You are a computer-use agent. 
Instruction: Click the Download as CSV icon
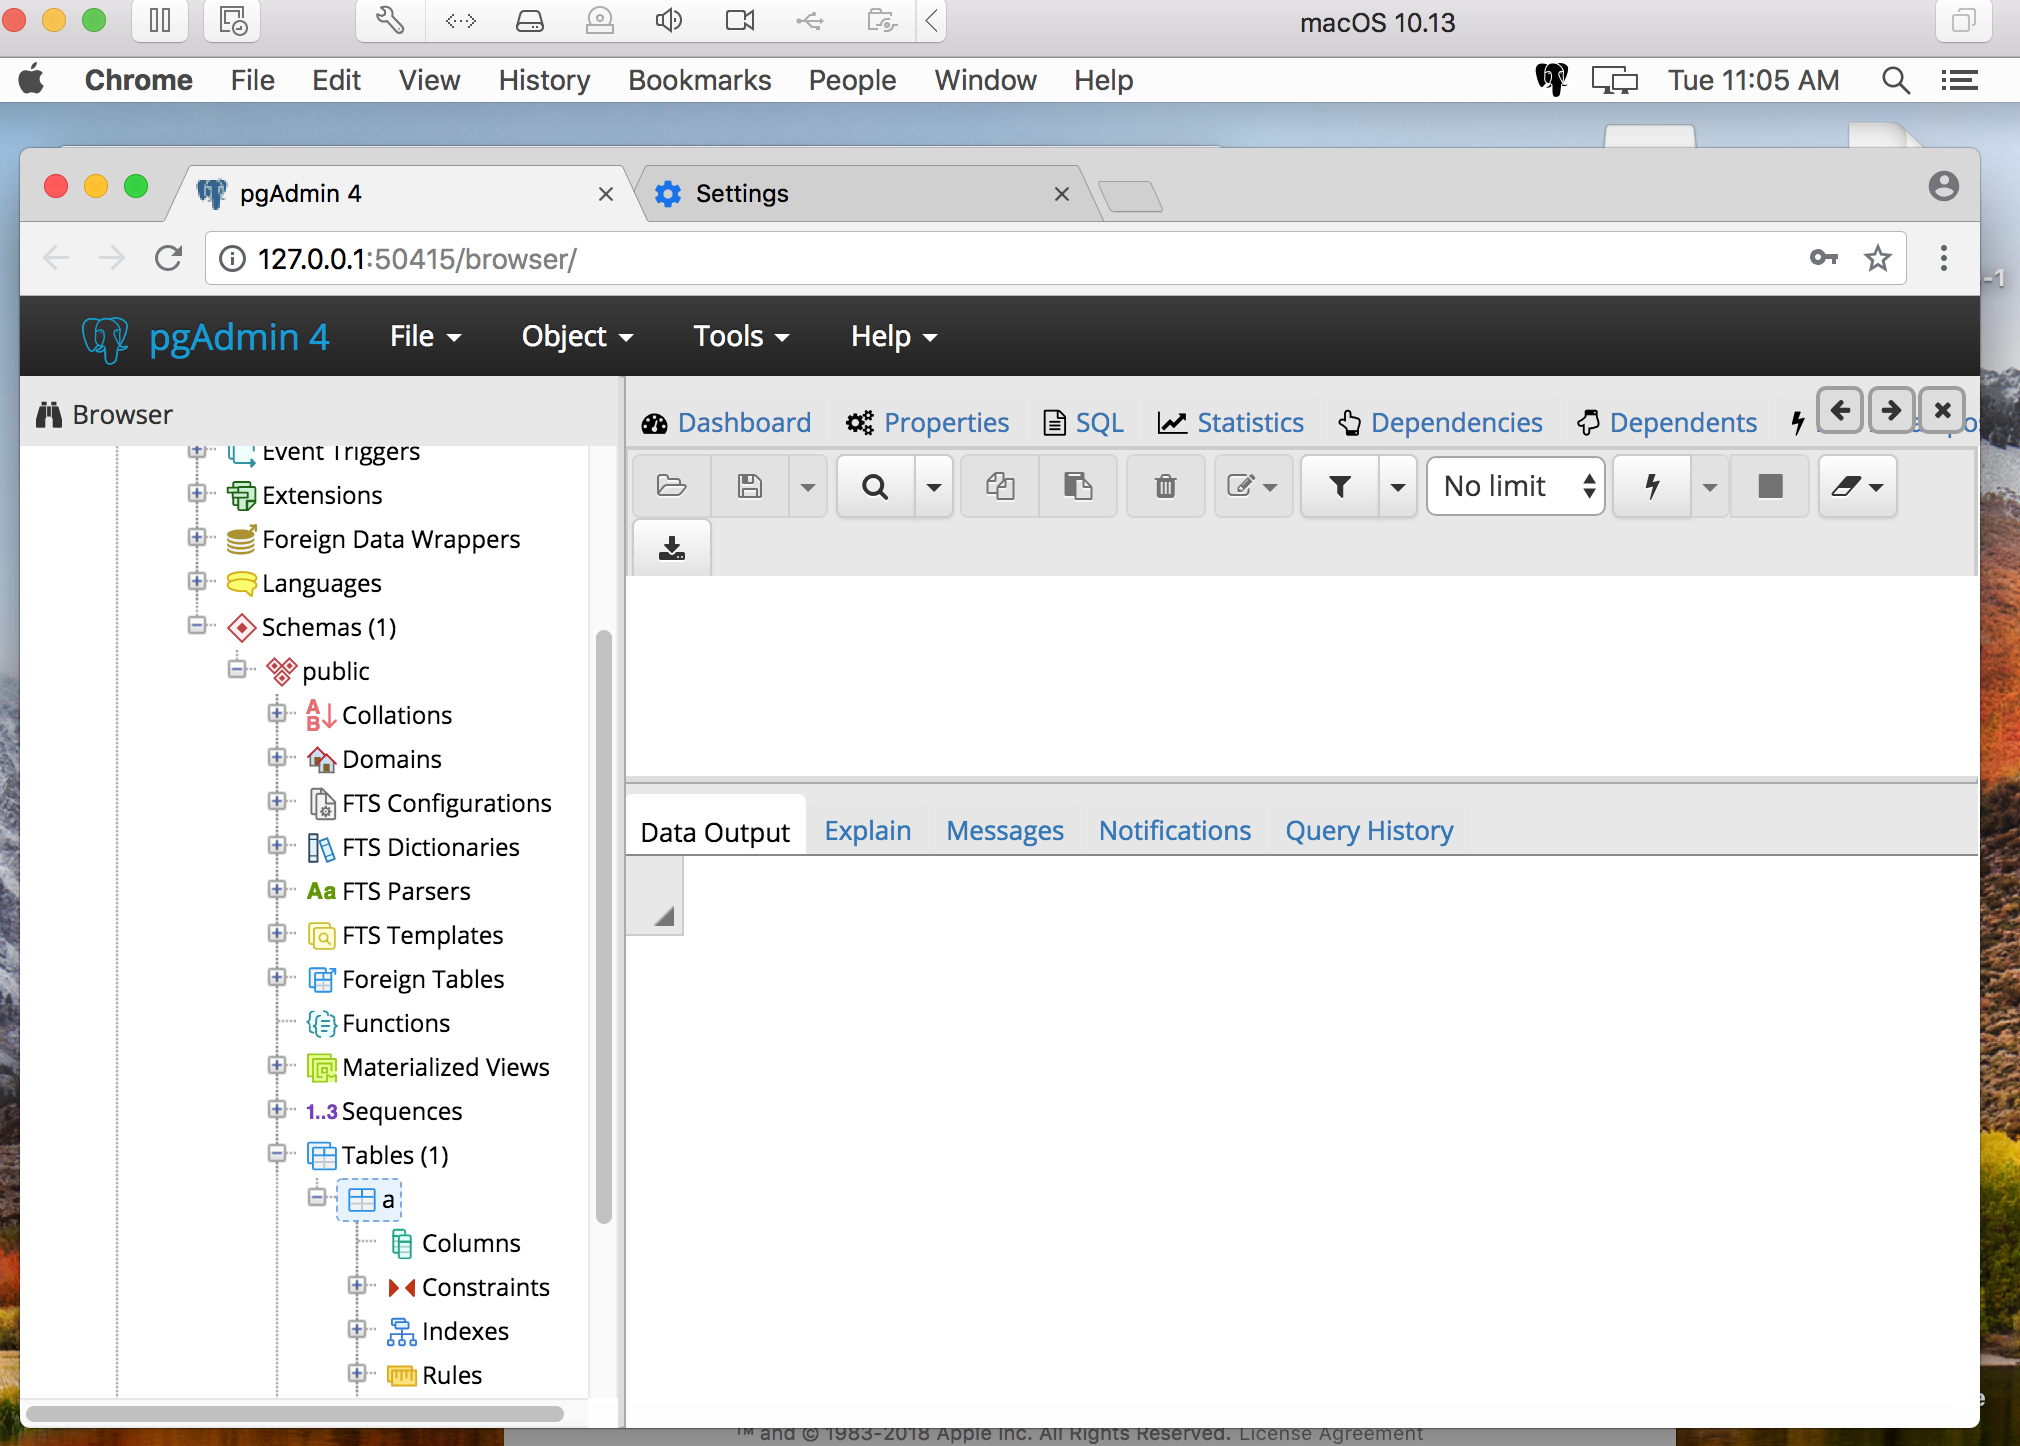[x=672, y=548]
